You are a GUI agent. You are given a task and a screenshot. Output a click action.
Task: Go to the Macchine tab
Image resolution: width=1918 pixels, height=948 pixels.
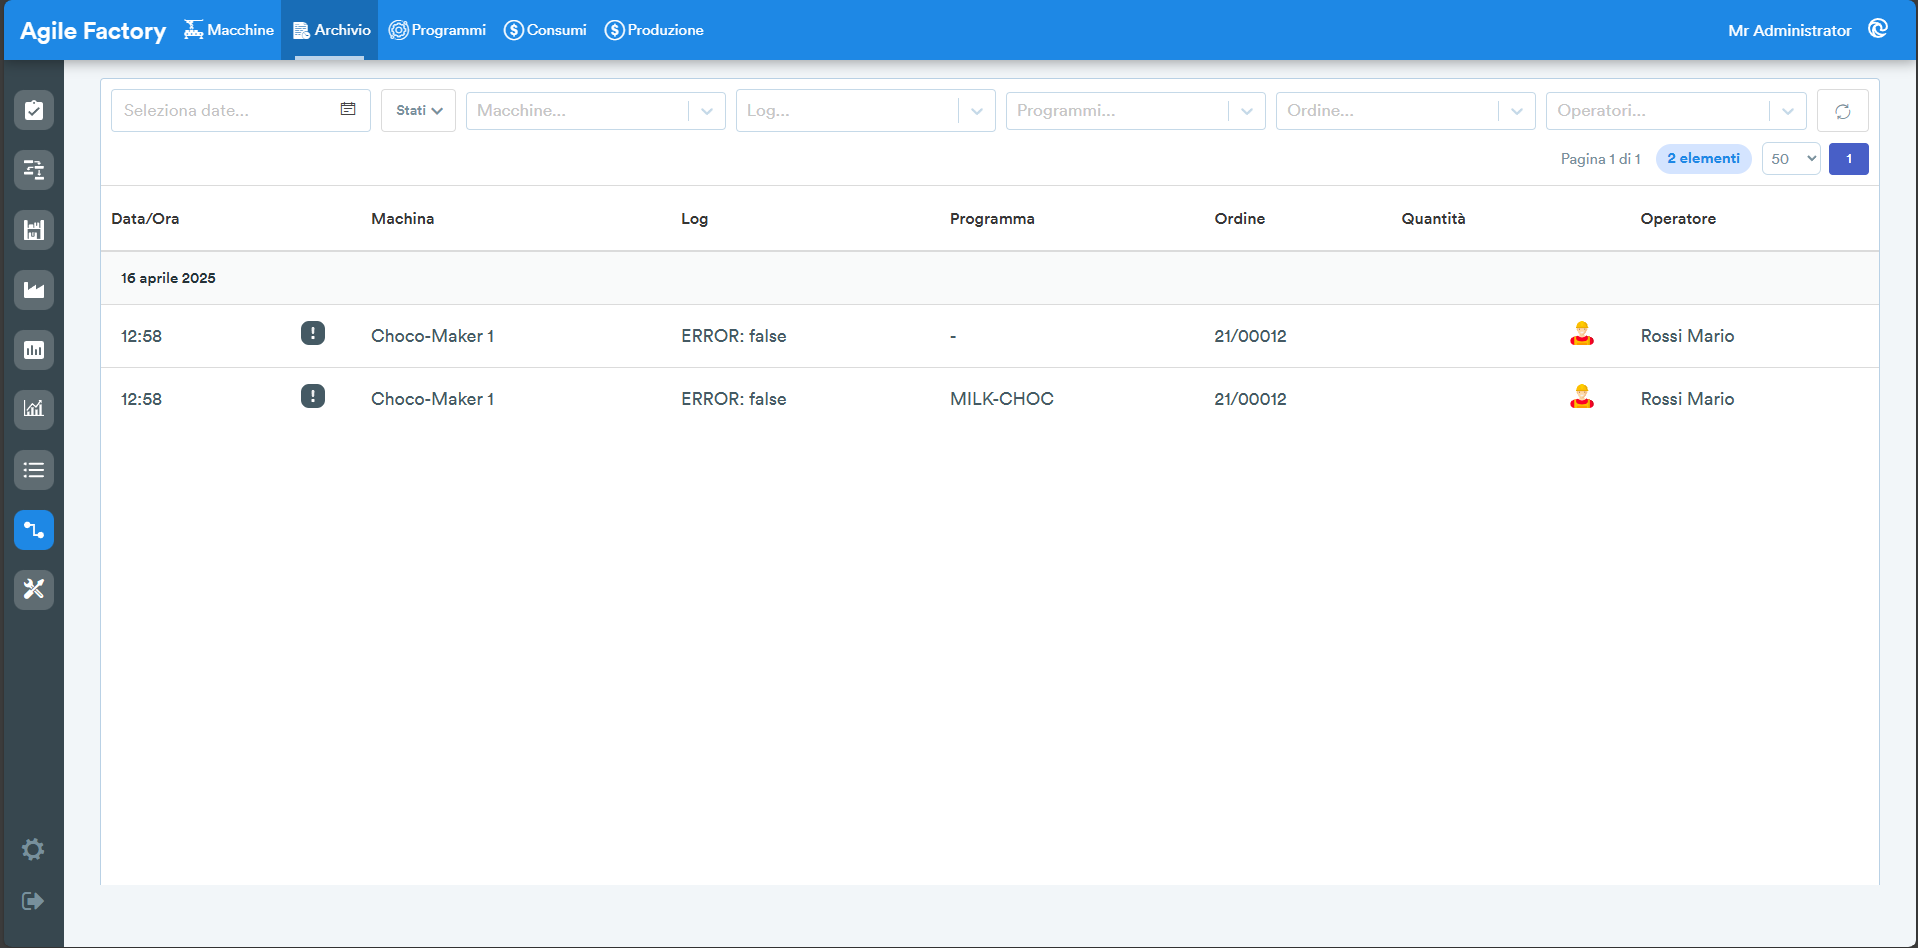(228, 30)
